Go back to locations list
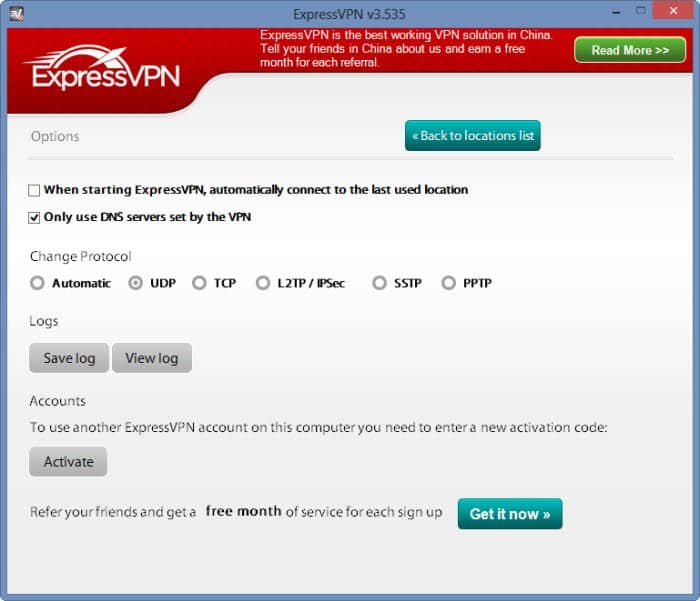 point(472,136)
